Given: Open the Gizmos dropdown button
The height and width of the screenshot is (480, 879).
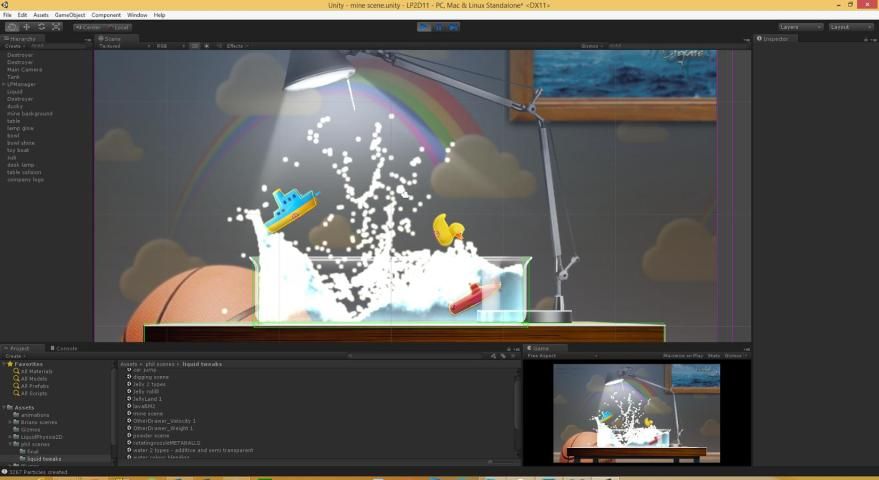Looking at the screenshot, I should tap(592, 46).
